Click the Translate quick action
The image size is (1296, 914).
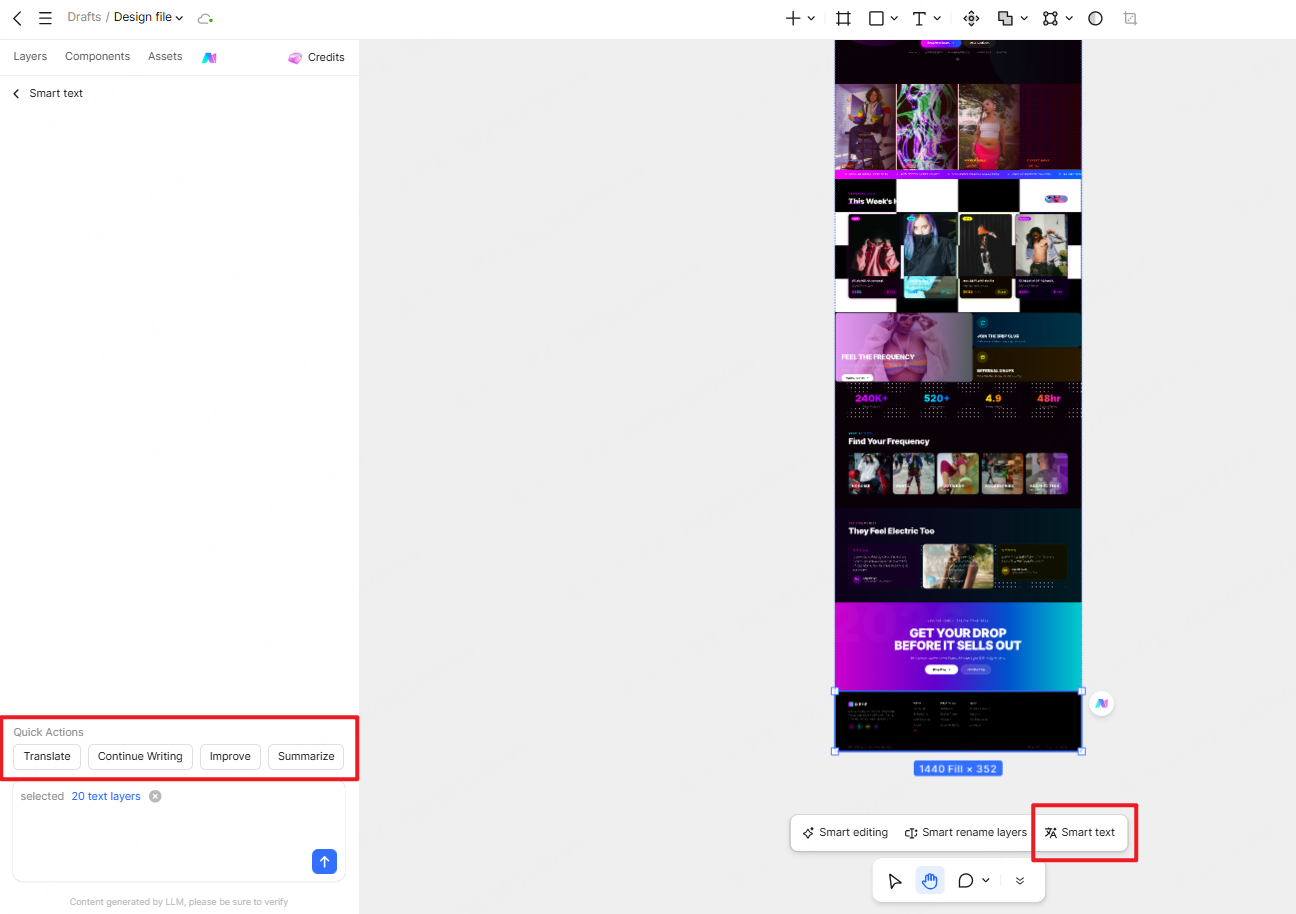click(47, 757)
